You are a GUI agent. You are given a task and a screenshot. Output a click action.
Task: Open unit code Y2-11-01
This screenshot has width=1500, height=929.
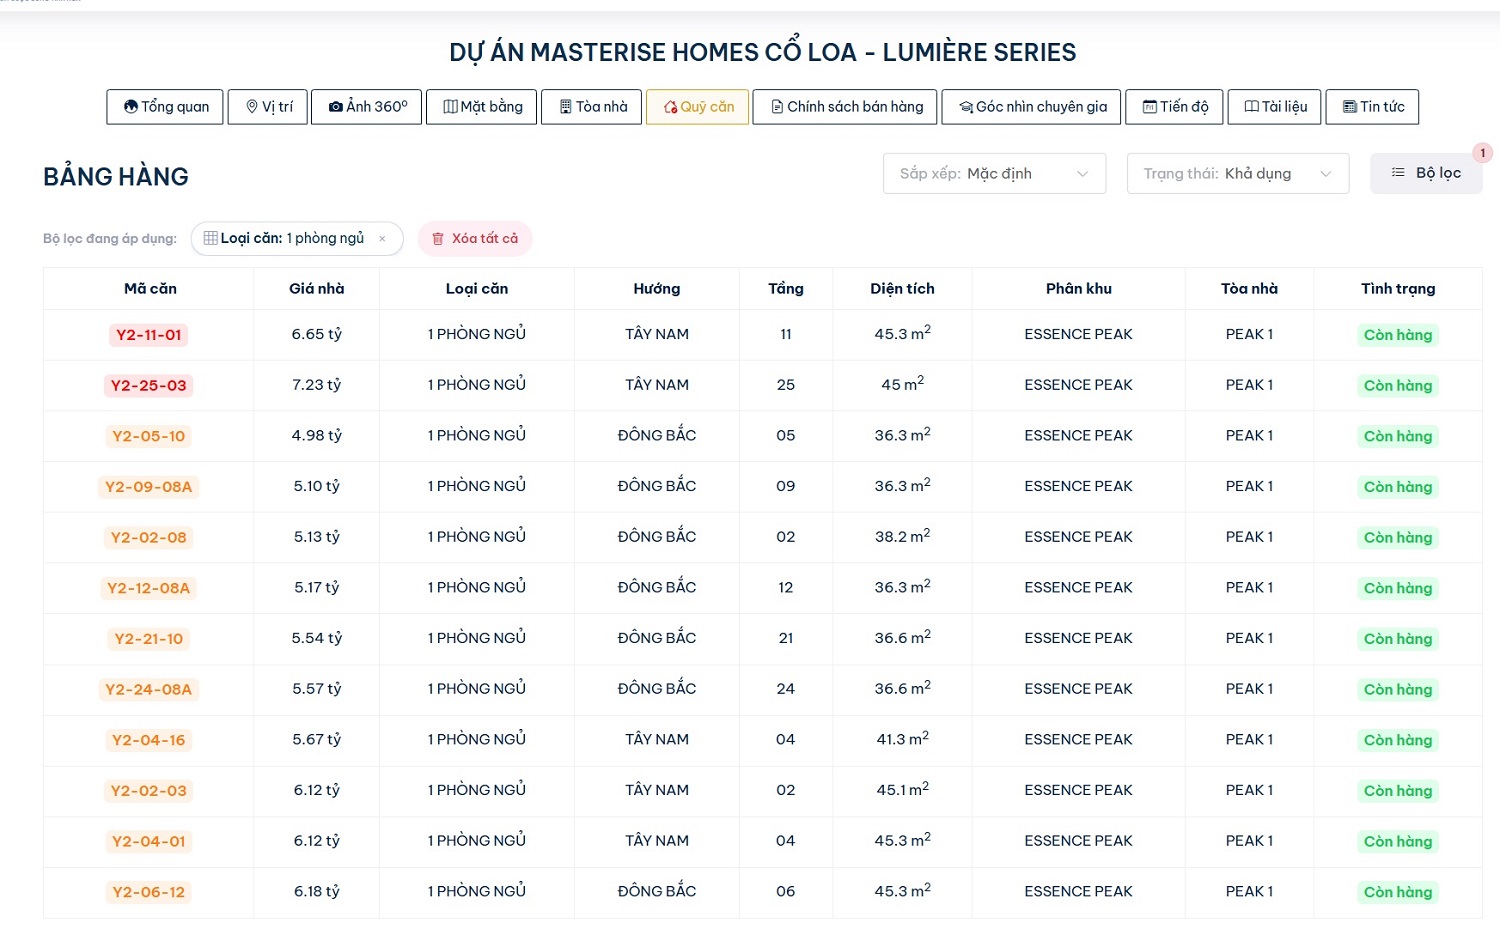coord(149,335)
